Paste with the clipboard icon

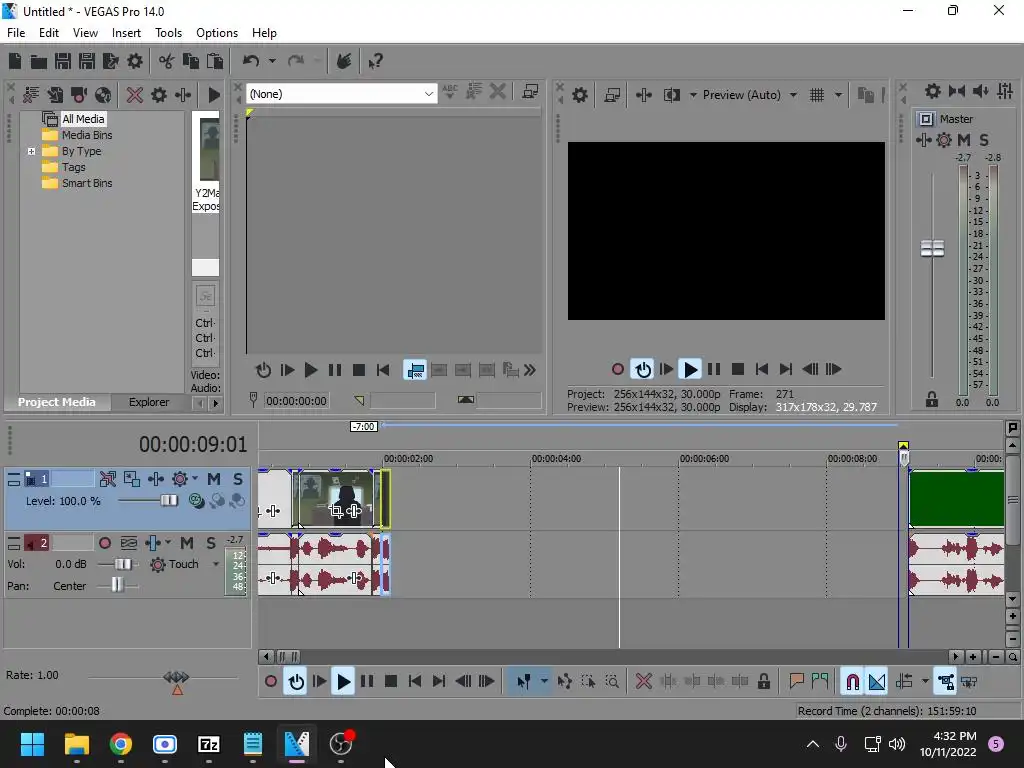coord(214,61)
